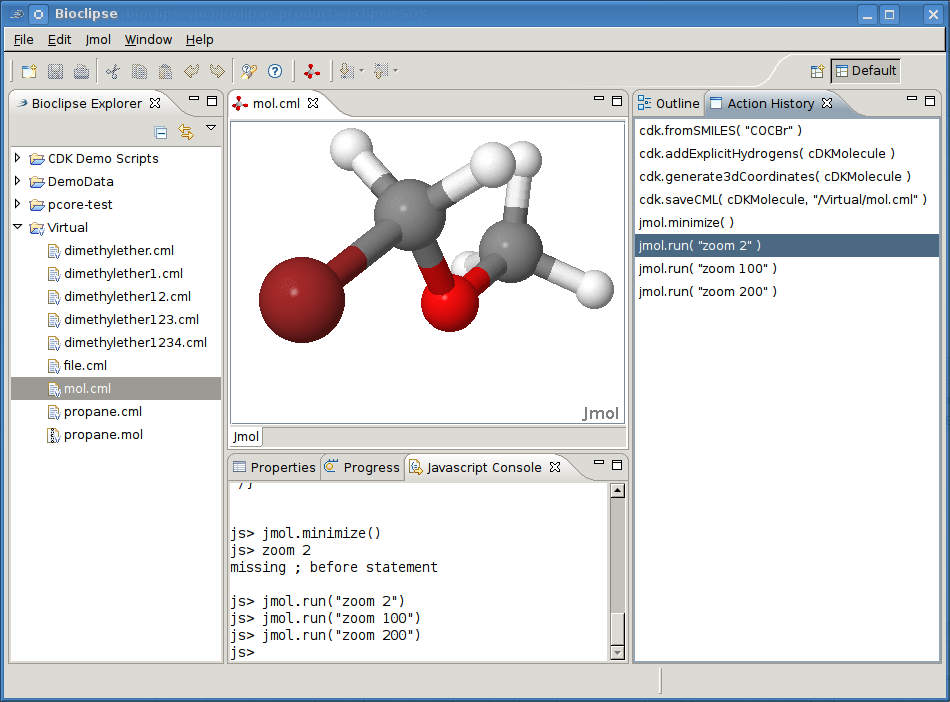Click the Help question mark icon
Image resolution: width=950 pixels, height=702 pixels.
coord(275,71)
